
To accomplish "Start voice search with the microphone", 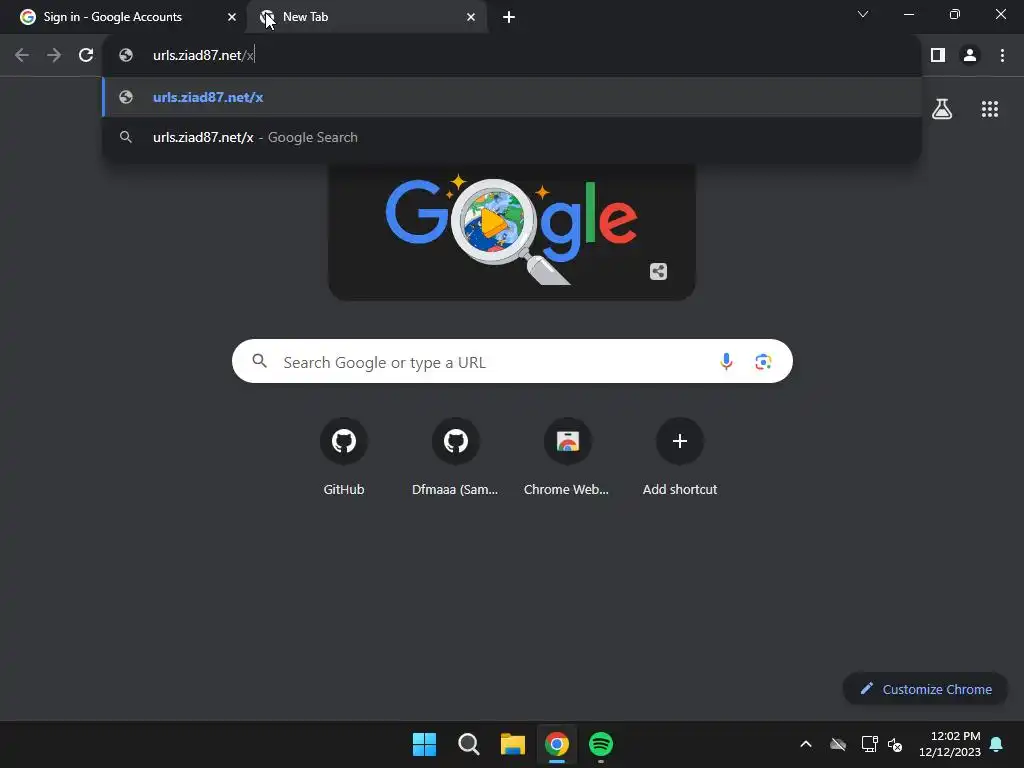I will click(x=726, y=361).
